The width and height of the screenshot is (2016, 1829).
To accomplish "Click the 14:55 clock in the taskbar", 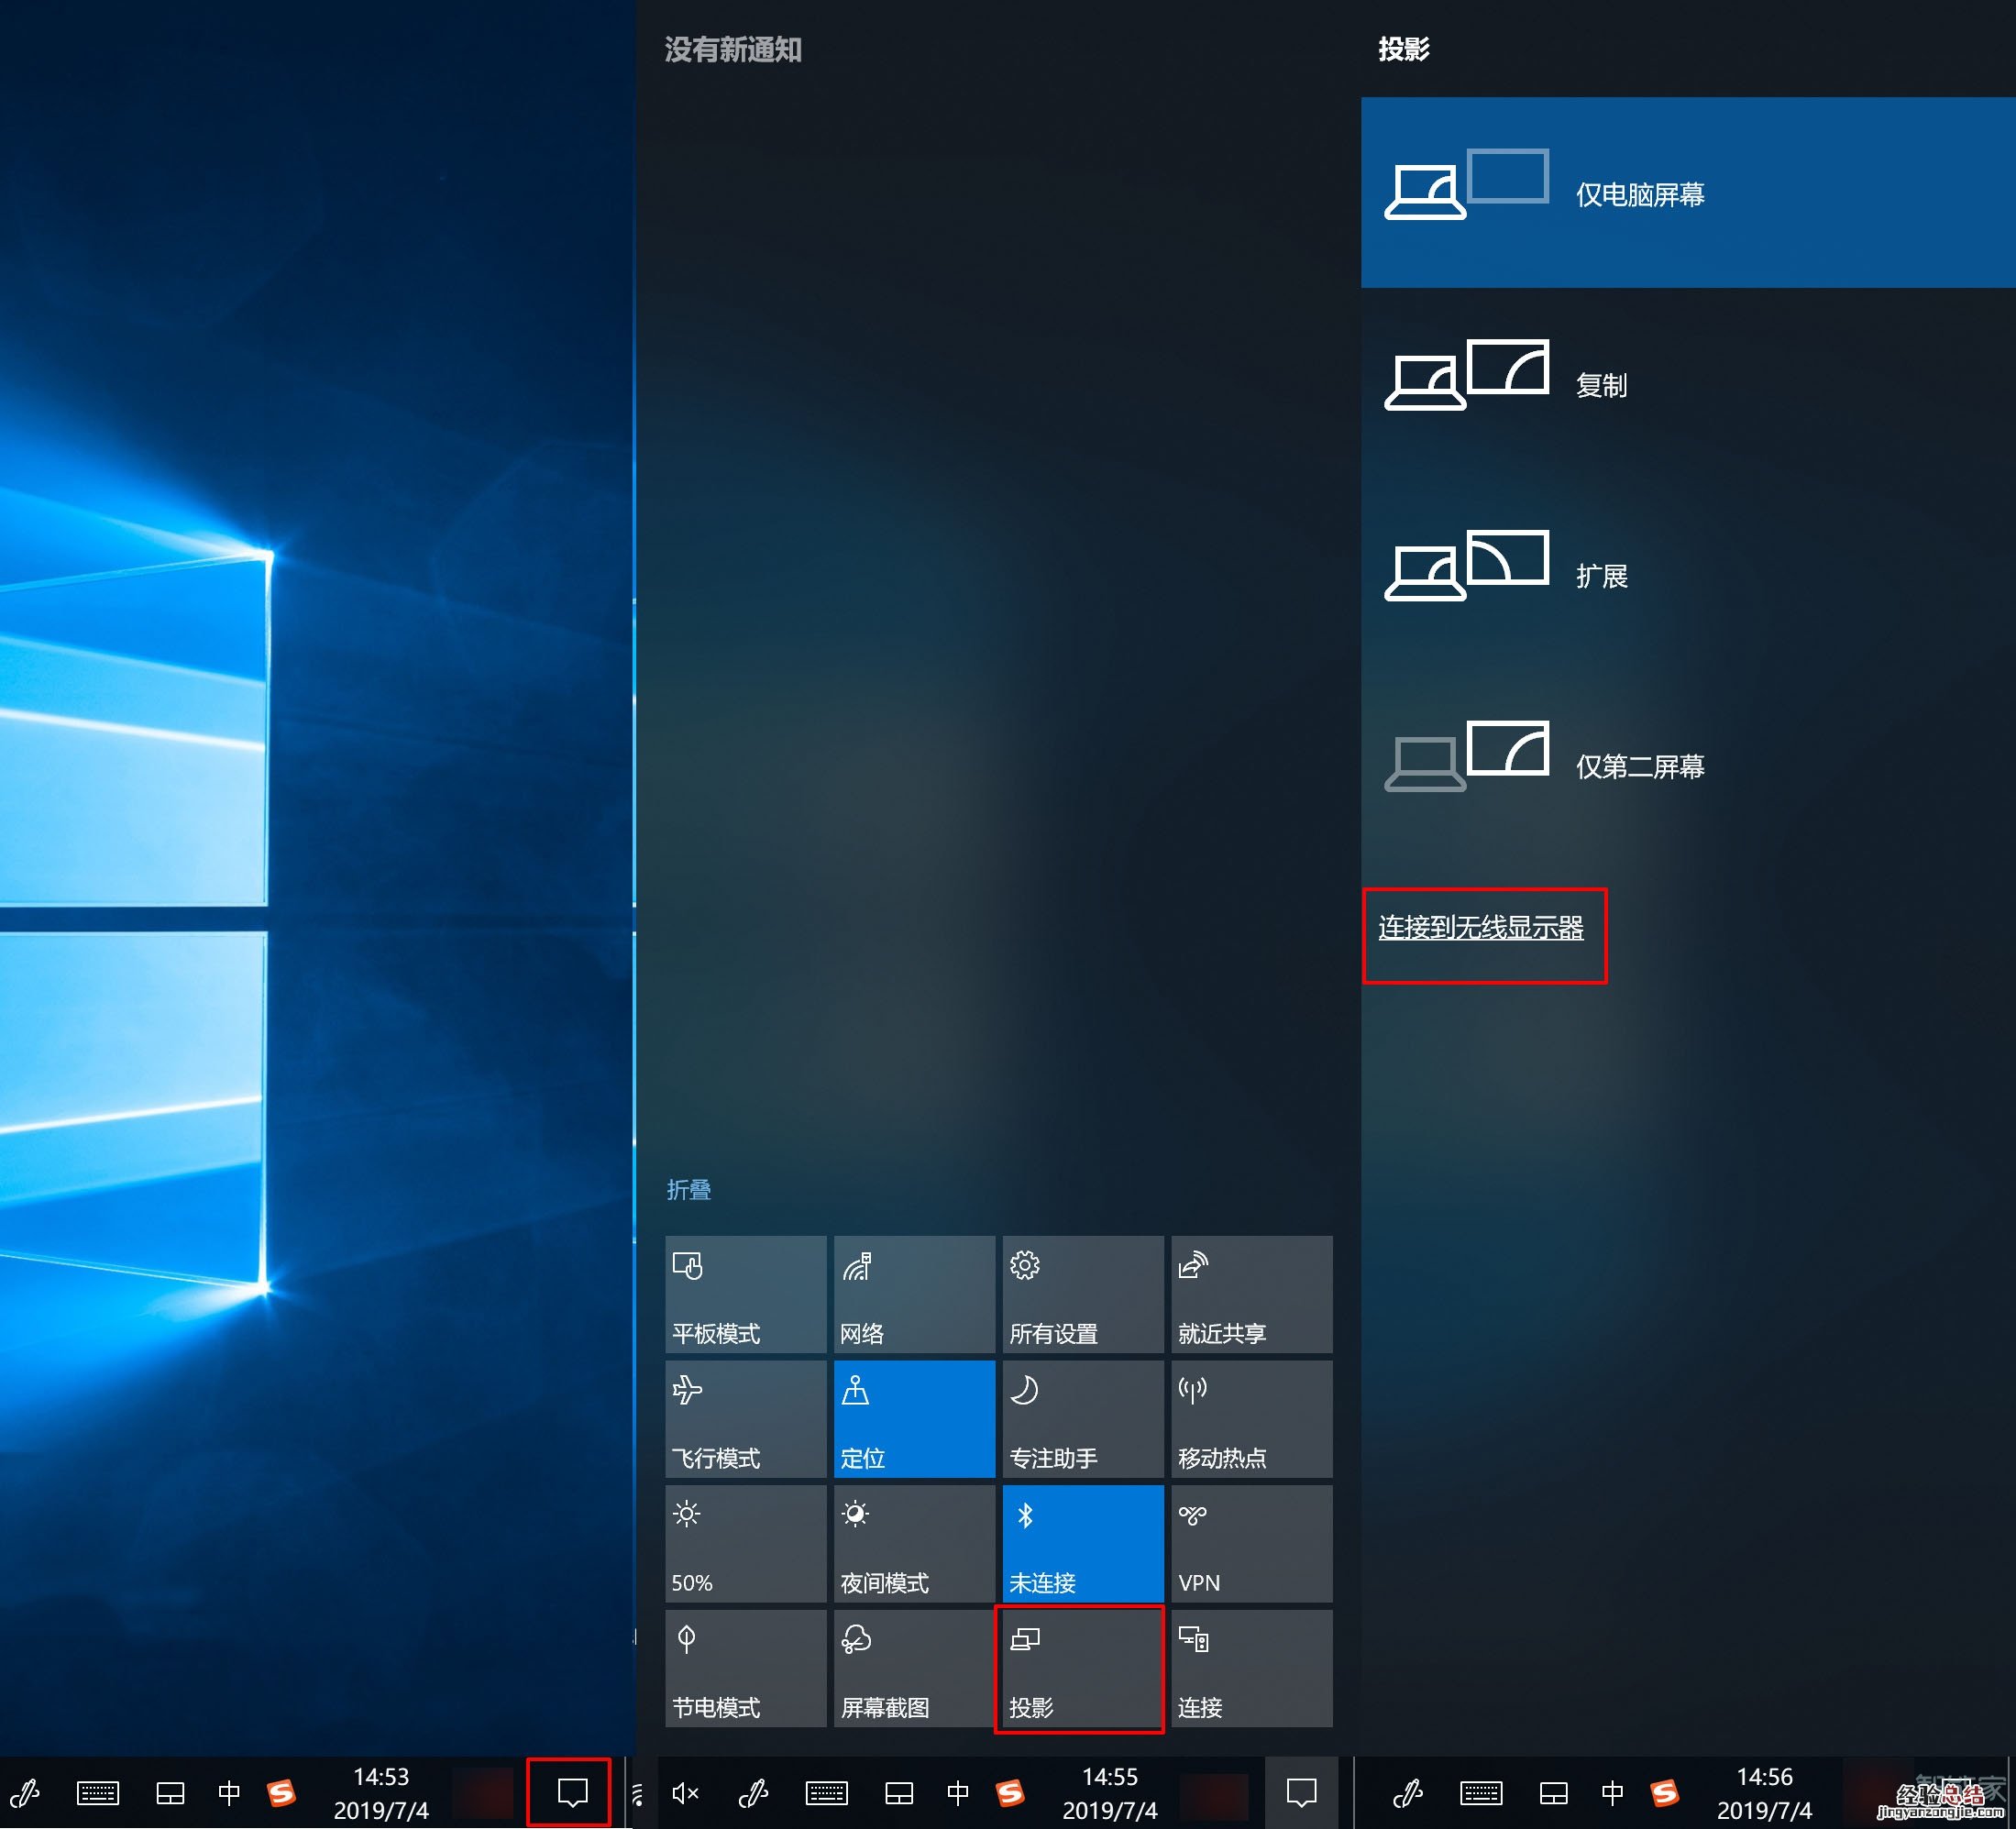I will tap(1109, 1793).
